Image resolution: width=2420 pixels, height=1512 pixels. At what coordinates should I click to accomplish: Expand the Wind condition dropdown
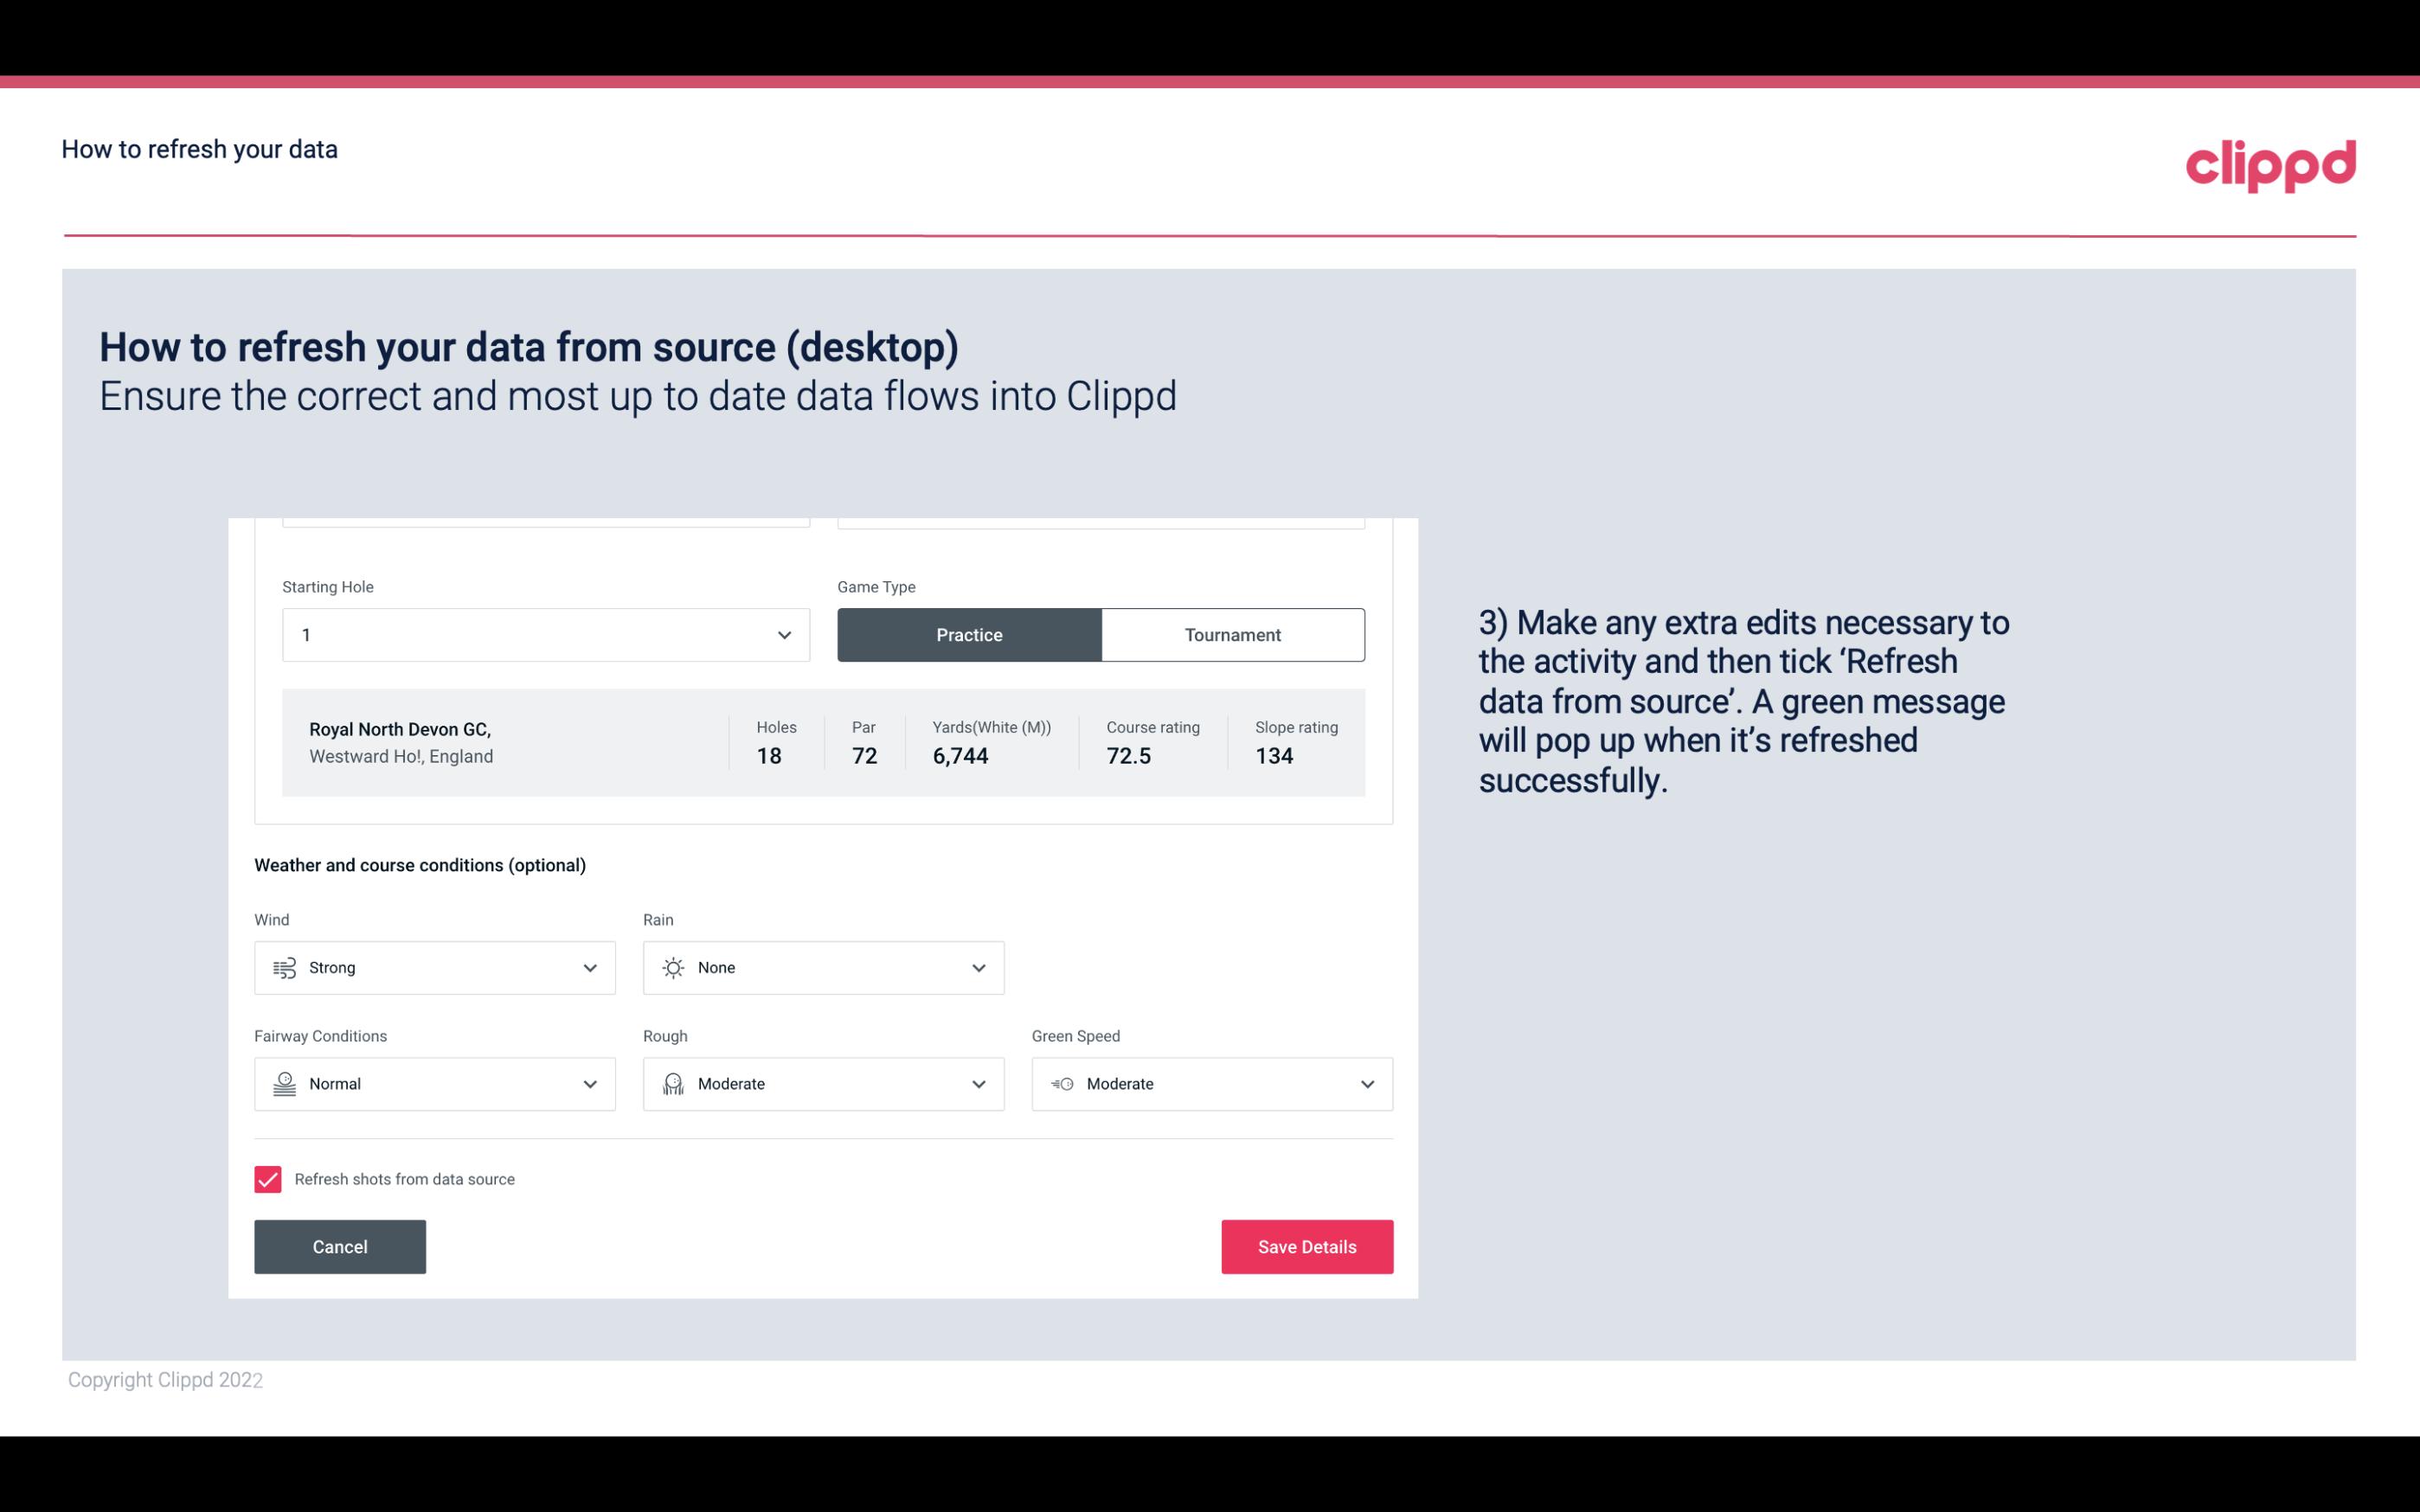[x=589, y=967]
